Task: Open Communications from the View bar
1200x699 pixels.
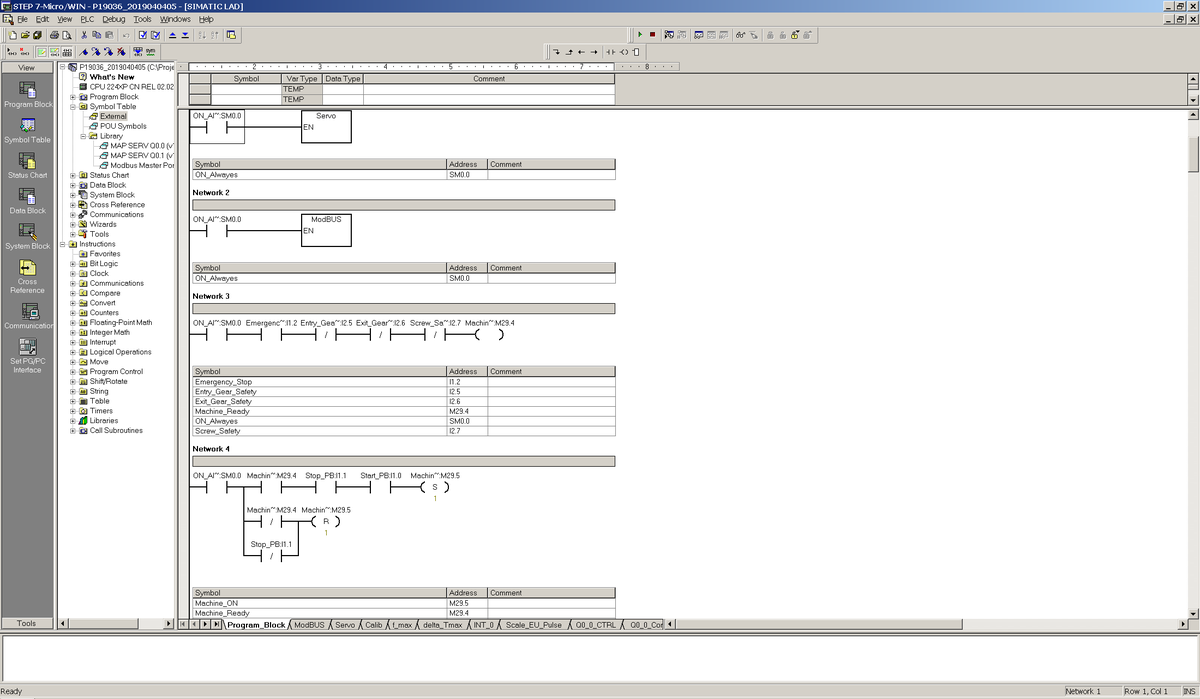Action: pyautogui.click(x=28, y=317)
